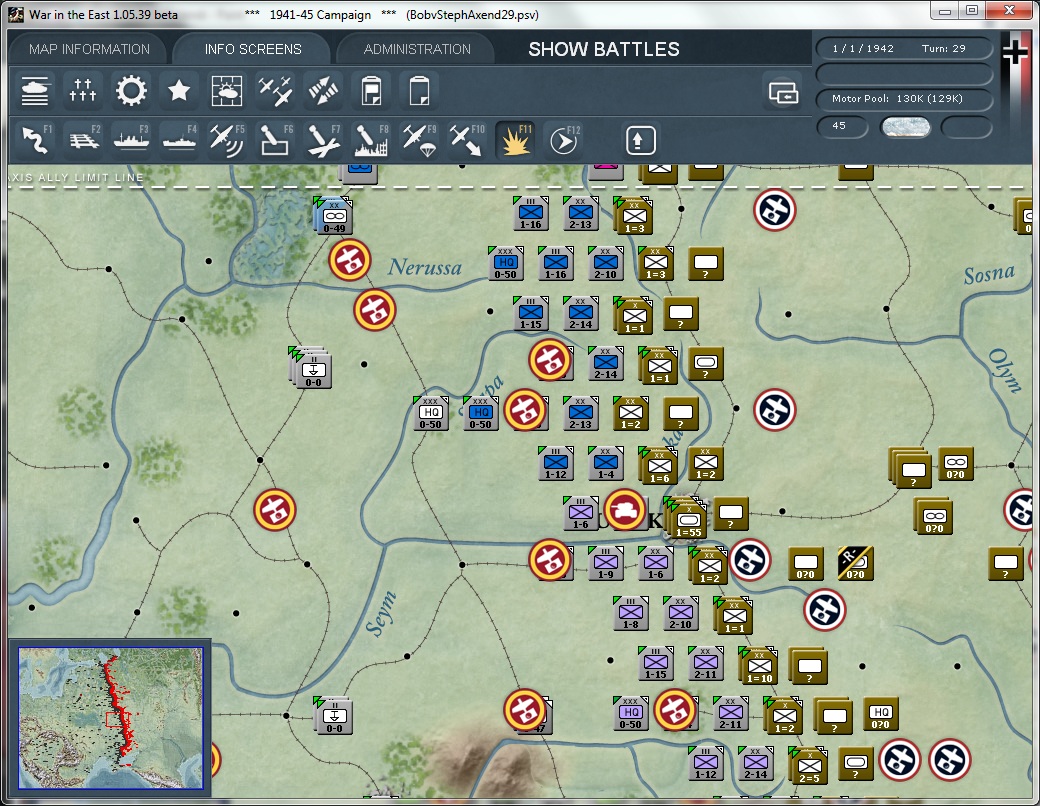
Task: Open the Production gear screen icon
Action: tap(131, 90)
